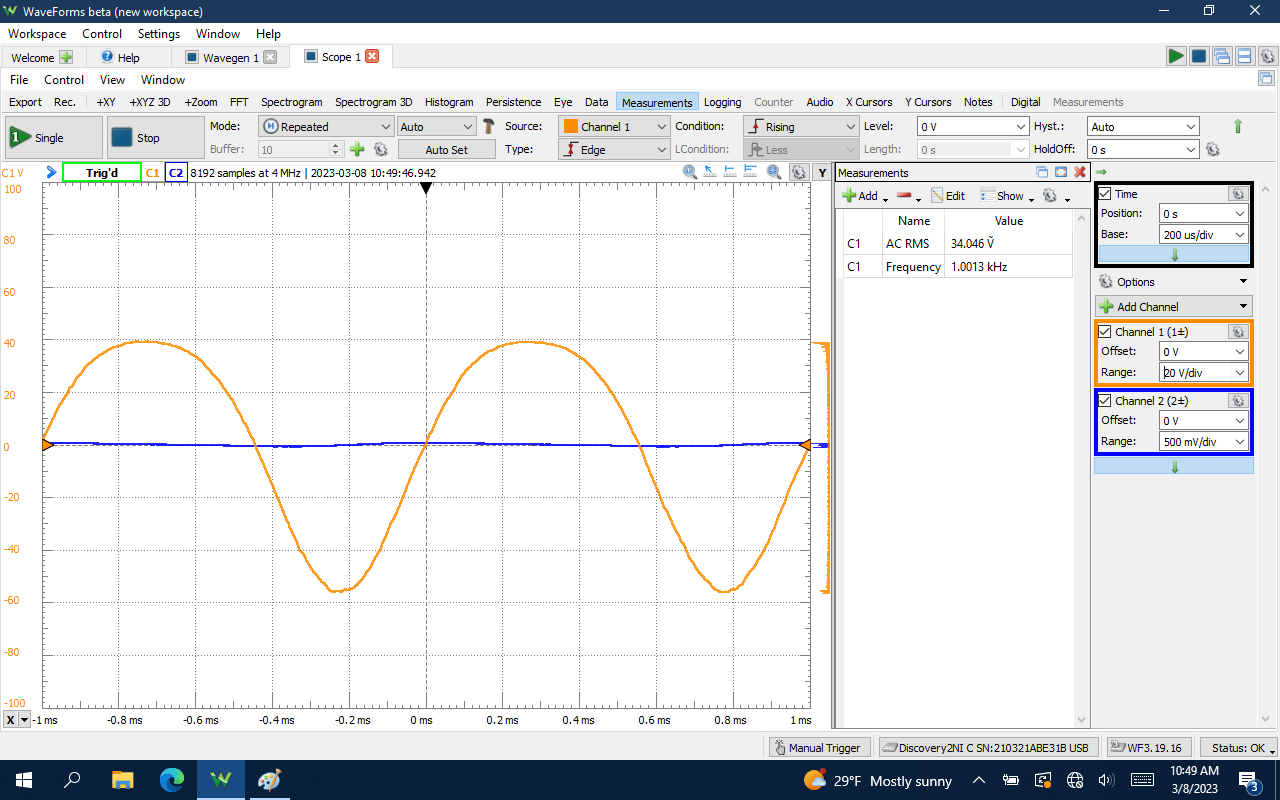Open the Type dropdown showing Edge
The image size is (1280, 800).
click(x=614, y=149)
